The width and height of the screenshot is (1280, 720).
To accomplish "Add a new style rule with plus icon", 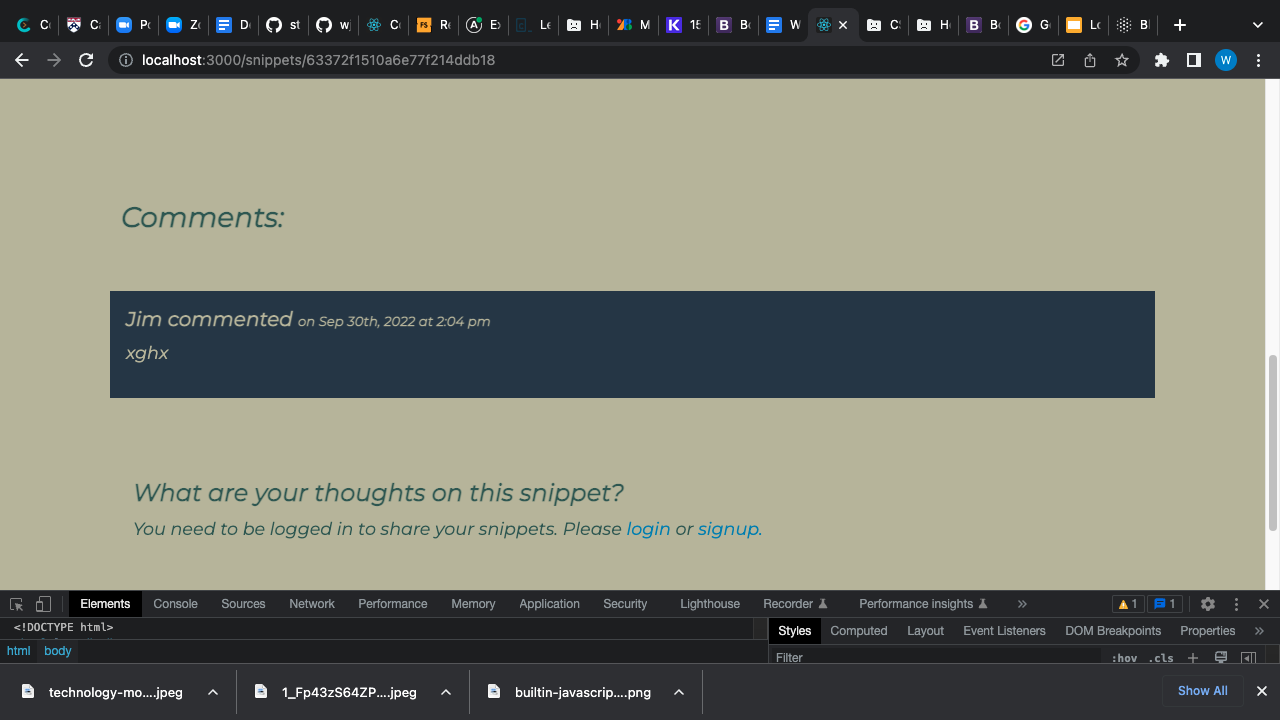I will pos(1192,658).
